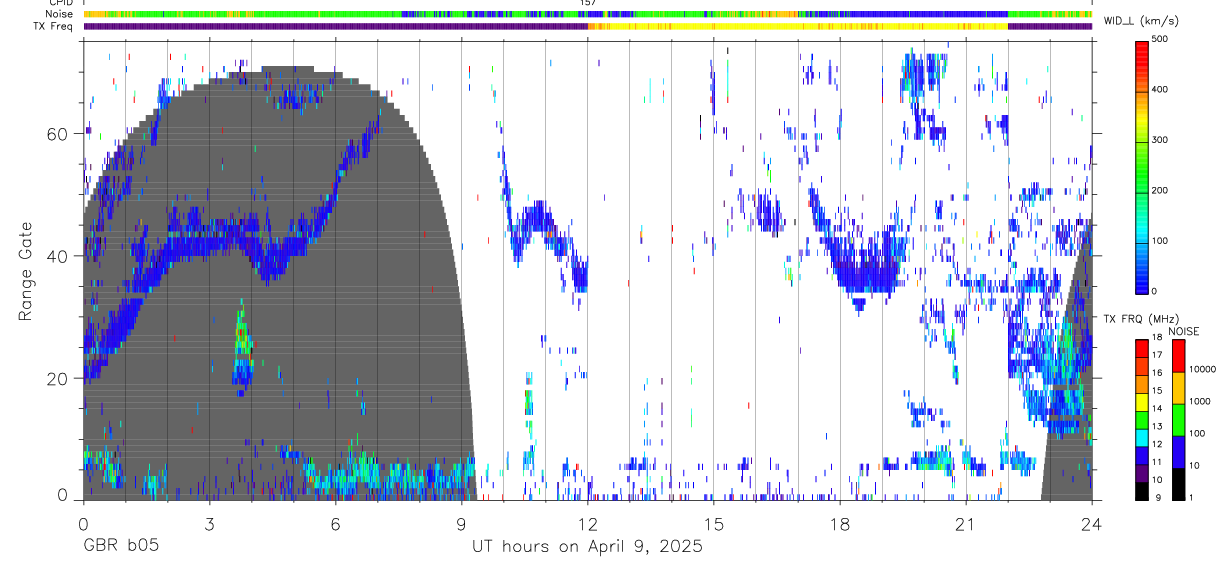Click the '6' UT hour tick label
Image resolution: width=1228 pixels, height=567 pixels.
335,525
